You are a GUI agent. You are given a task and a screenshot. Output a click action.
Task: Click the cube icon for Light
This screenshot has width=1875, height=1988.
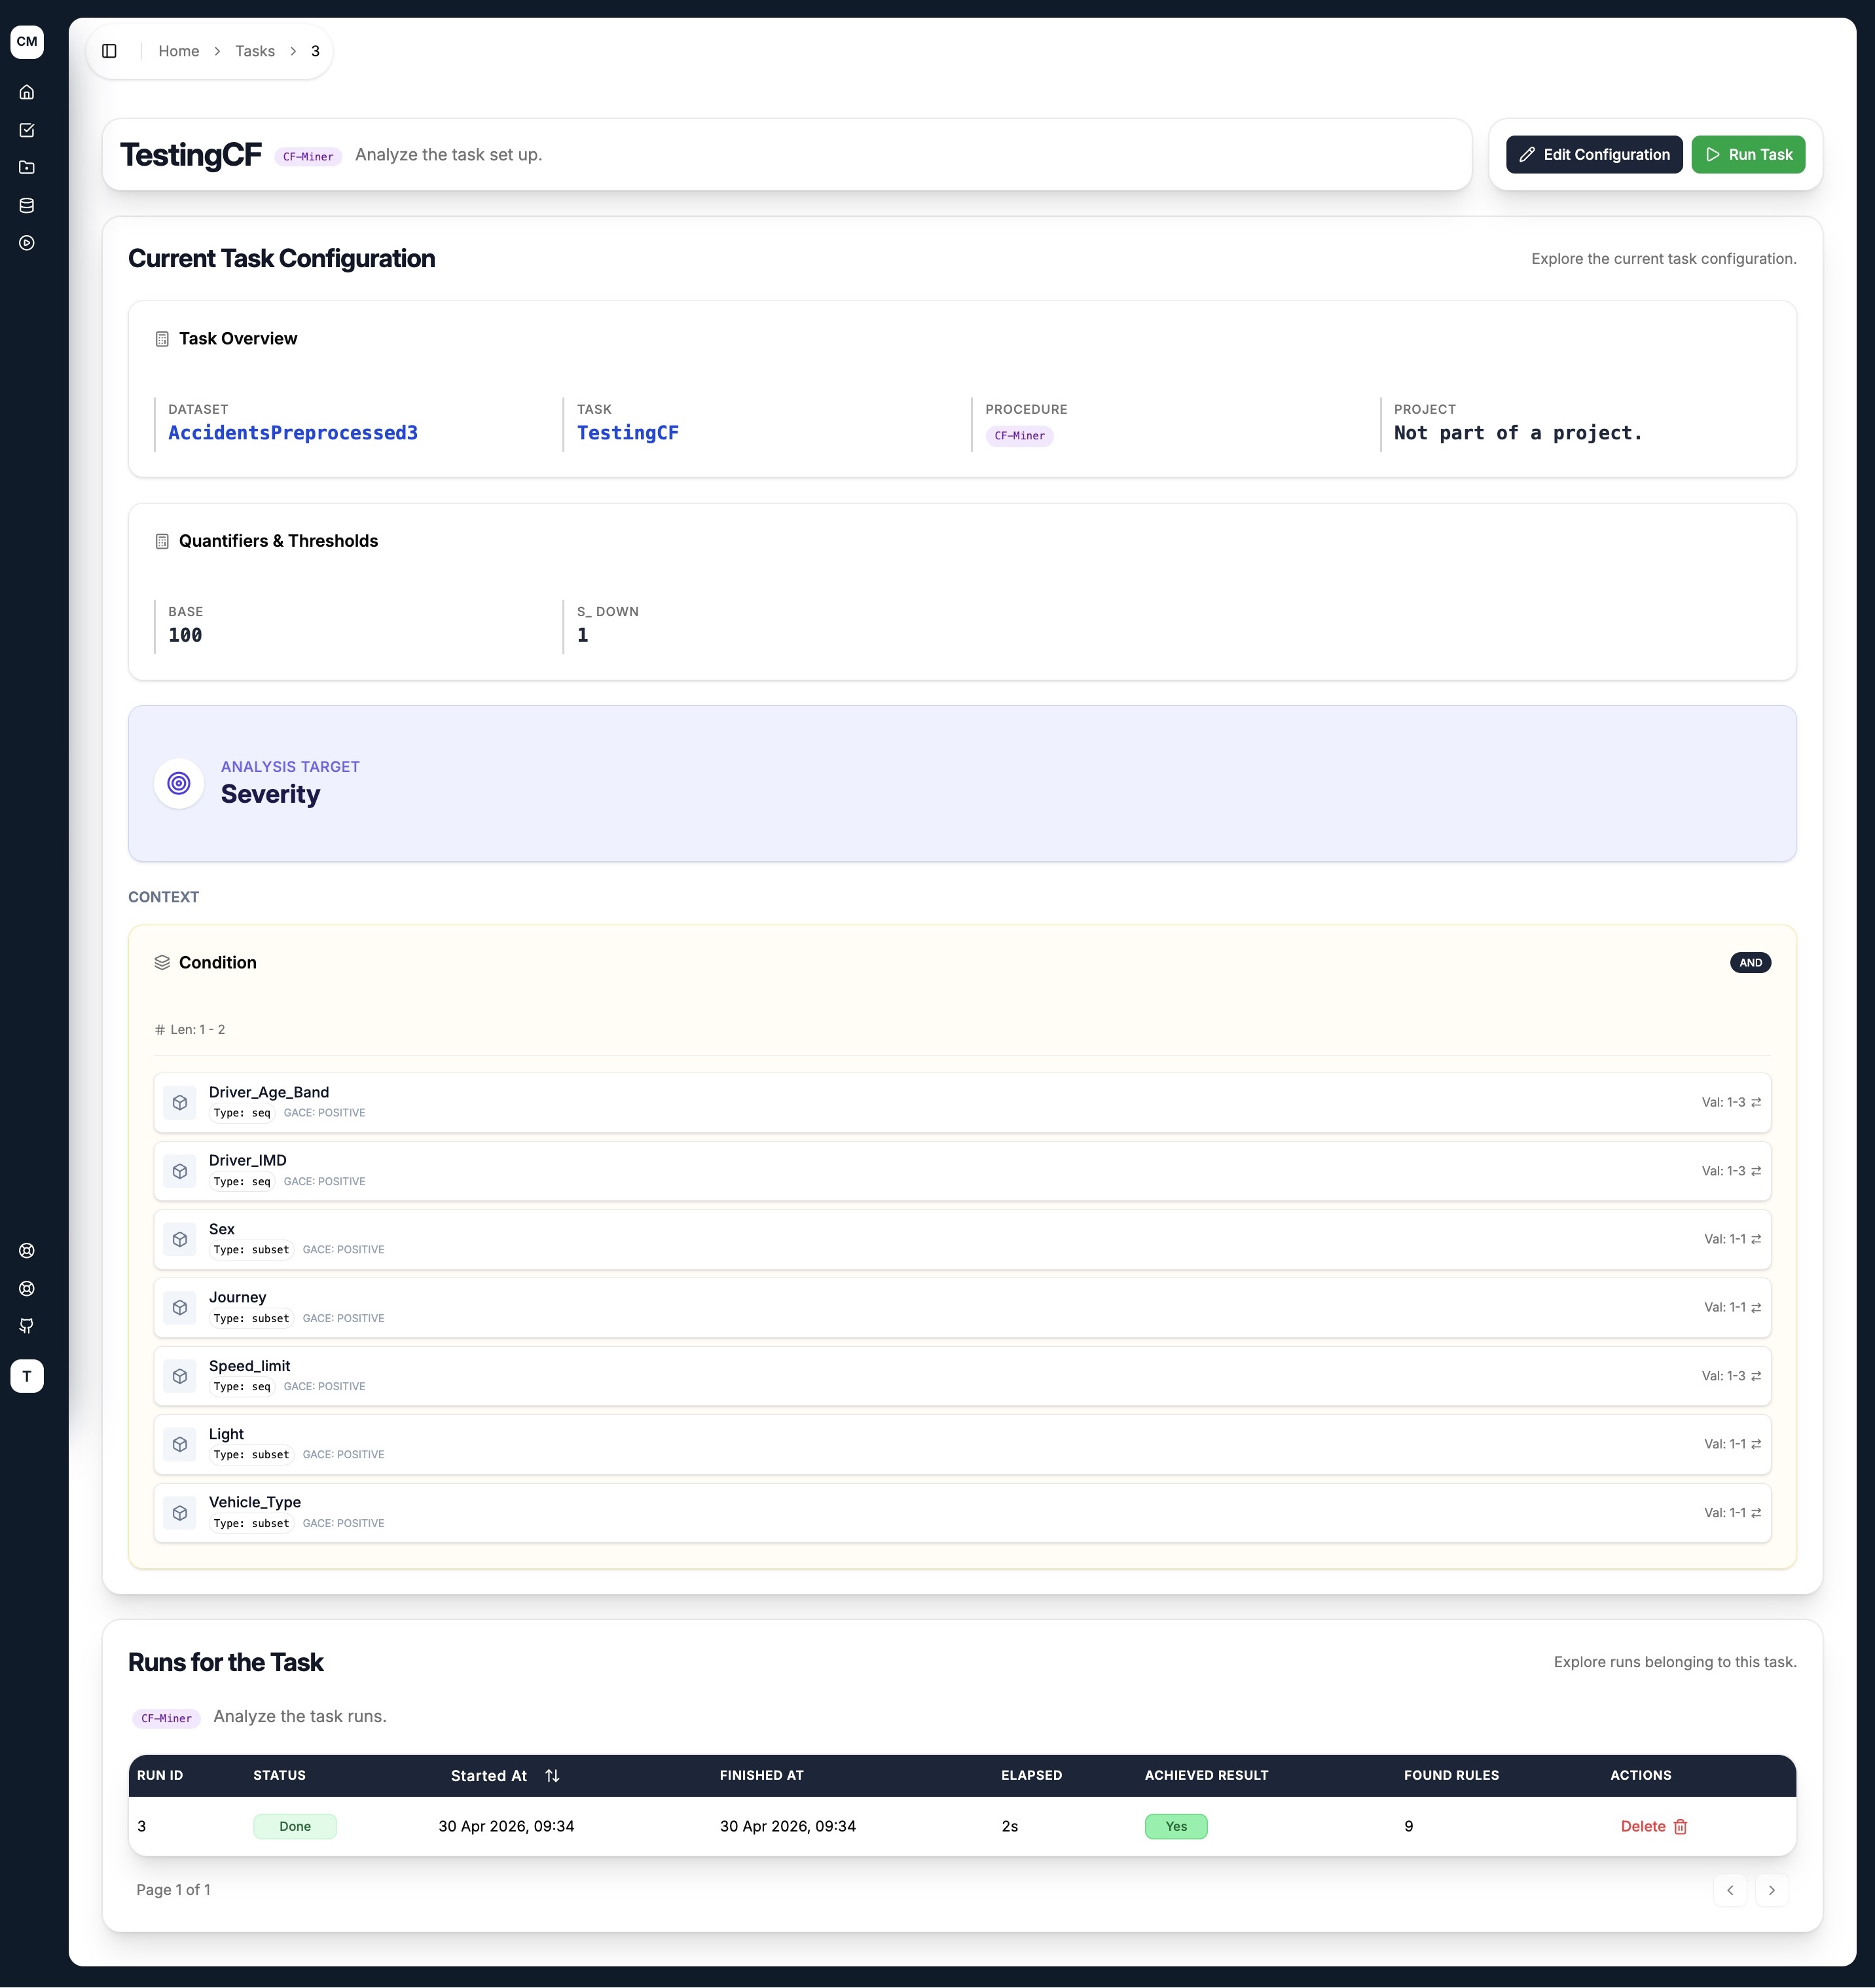[x=180, y=1444]
